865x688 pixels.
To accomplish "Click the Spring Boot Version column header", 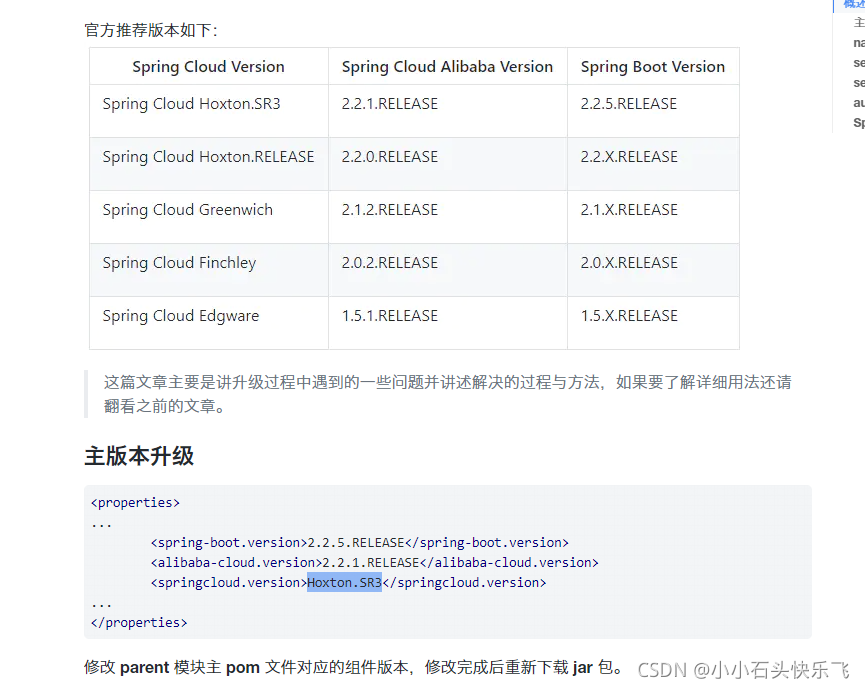I will tap(652, 66).
